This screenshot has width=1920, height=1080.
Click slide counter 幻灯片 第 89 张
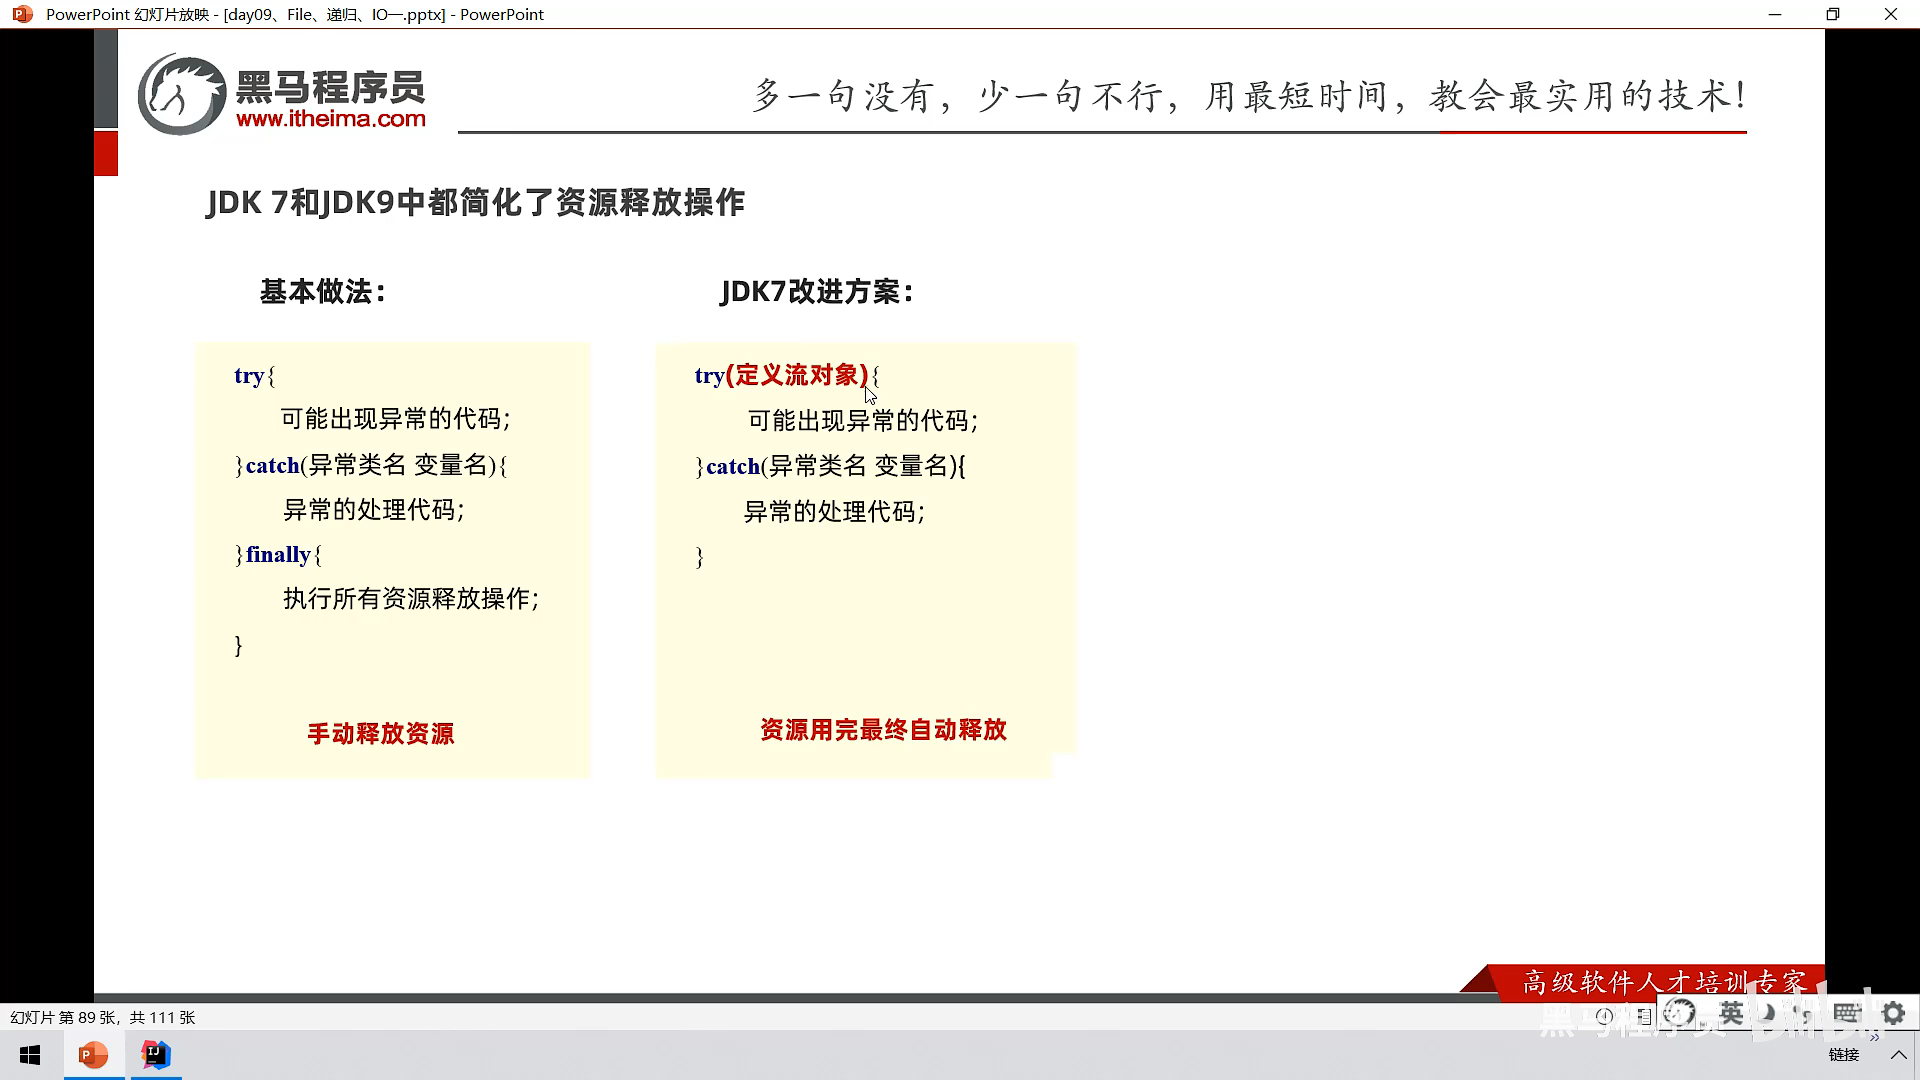point(102,1017)
